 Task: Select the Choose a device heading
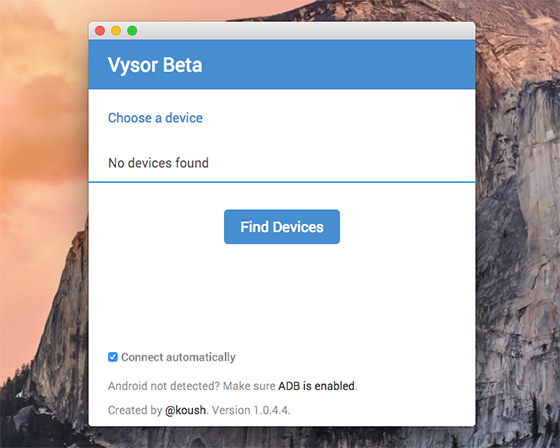point(155,118)
